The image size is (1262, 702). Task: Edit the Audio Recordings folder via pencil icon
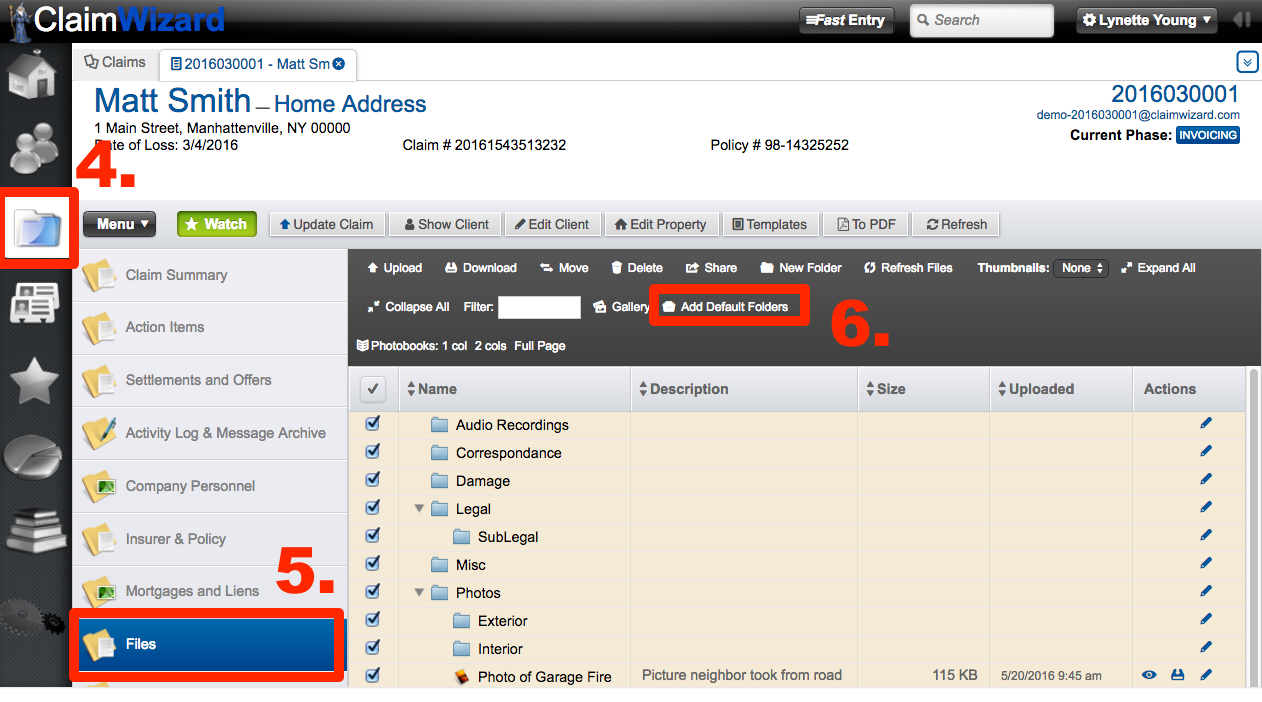tap(1206, 424)
